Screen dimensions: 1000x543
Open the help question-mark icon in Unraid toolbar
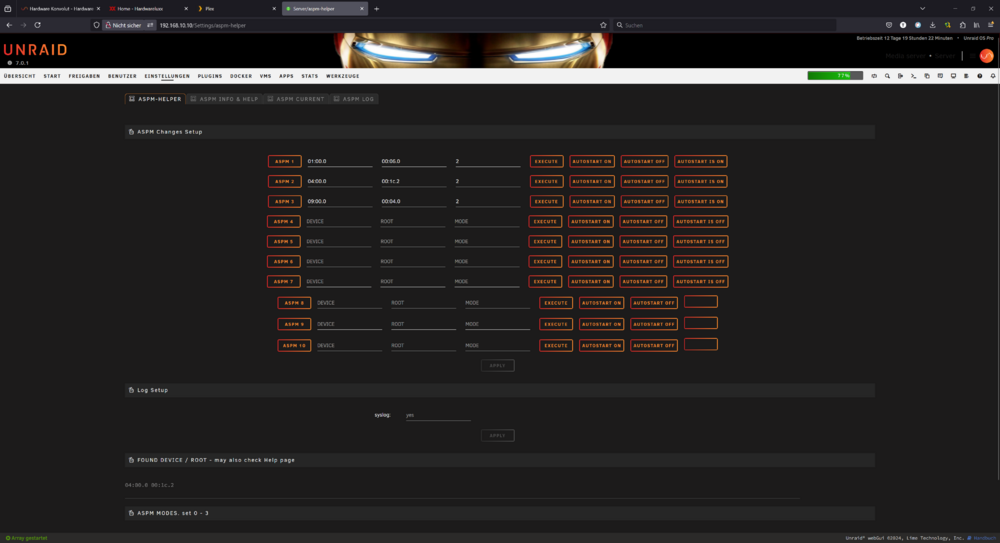click(x=980, y=76)
